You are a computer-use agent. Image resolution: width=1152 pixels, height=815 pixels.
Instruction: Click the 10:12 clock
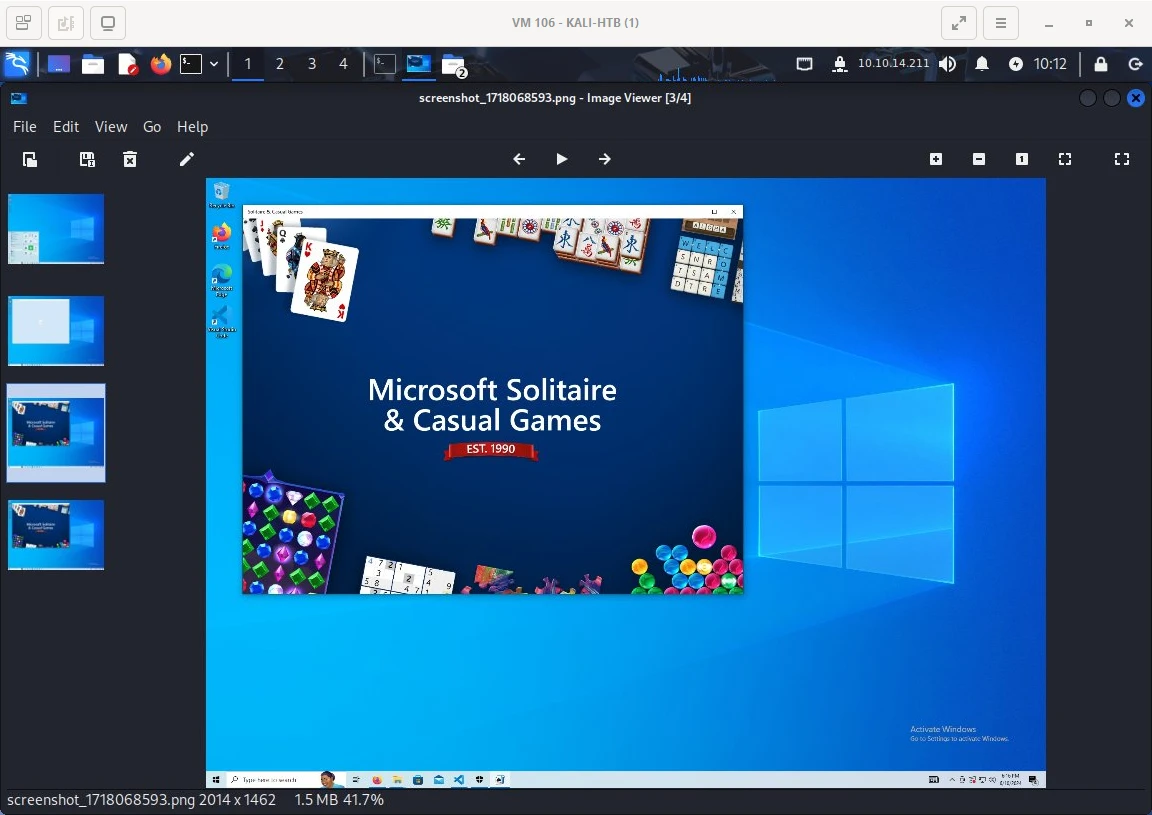pos(1050,64)
